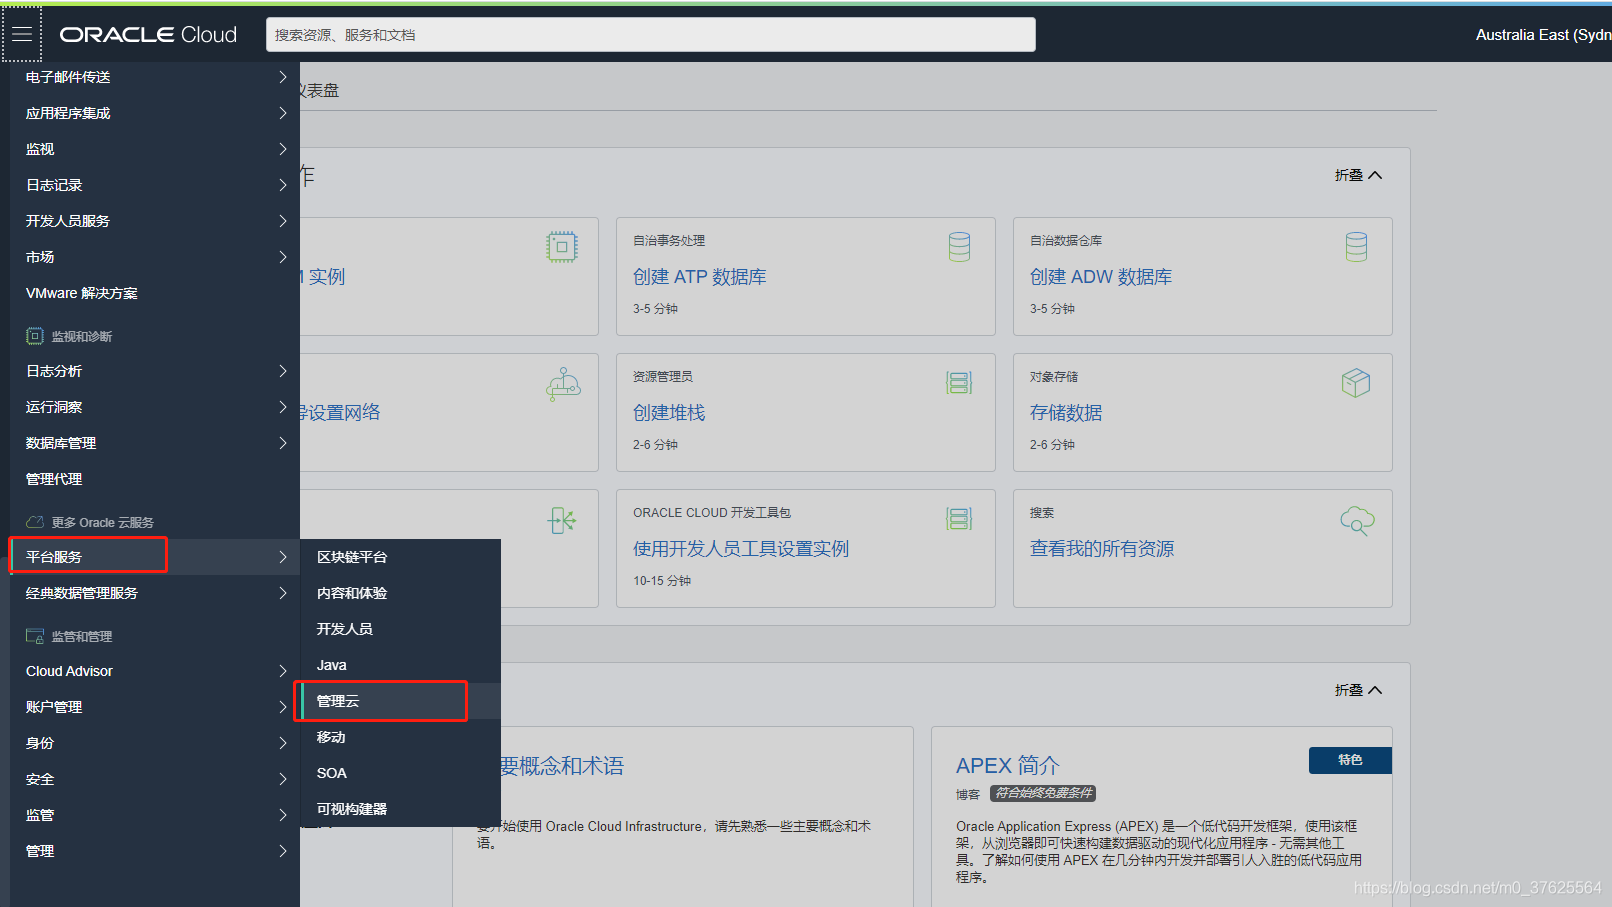The image size is (1612, 907).
Task: Open 市场 menu item
Action: (x=155, y=257)
